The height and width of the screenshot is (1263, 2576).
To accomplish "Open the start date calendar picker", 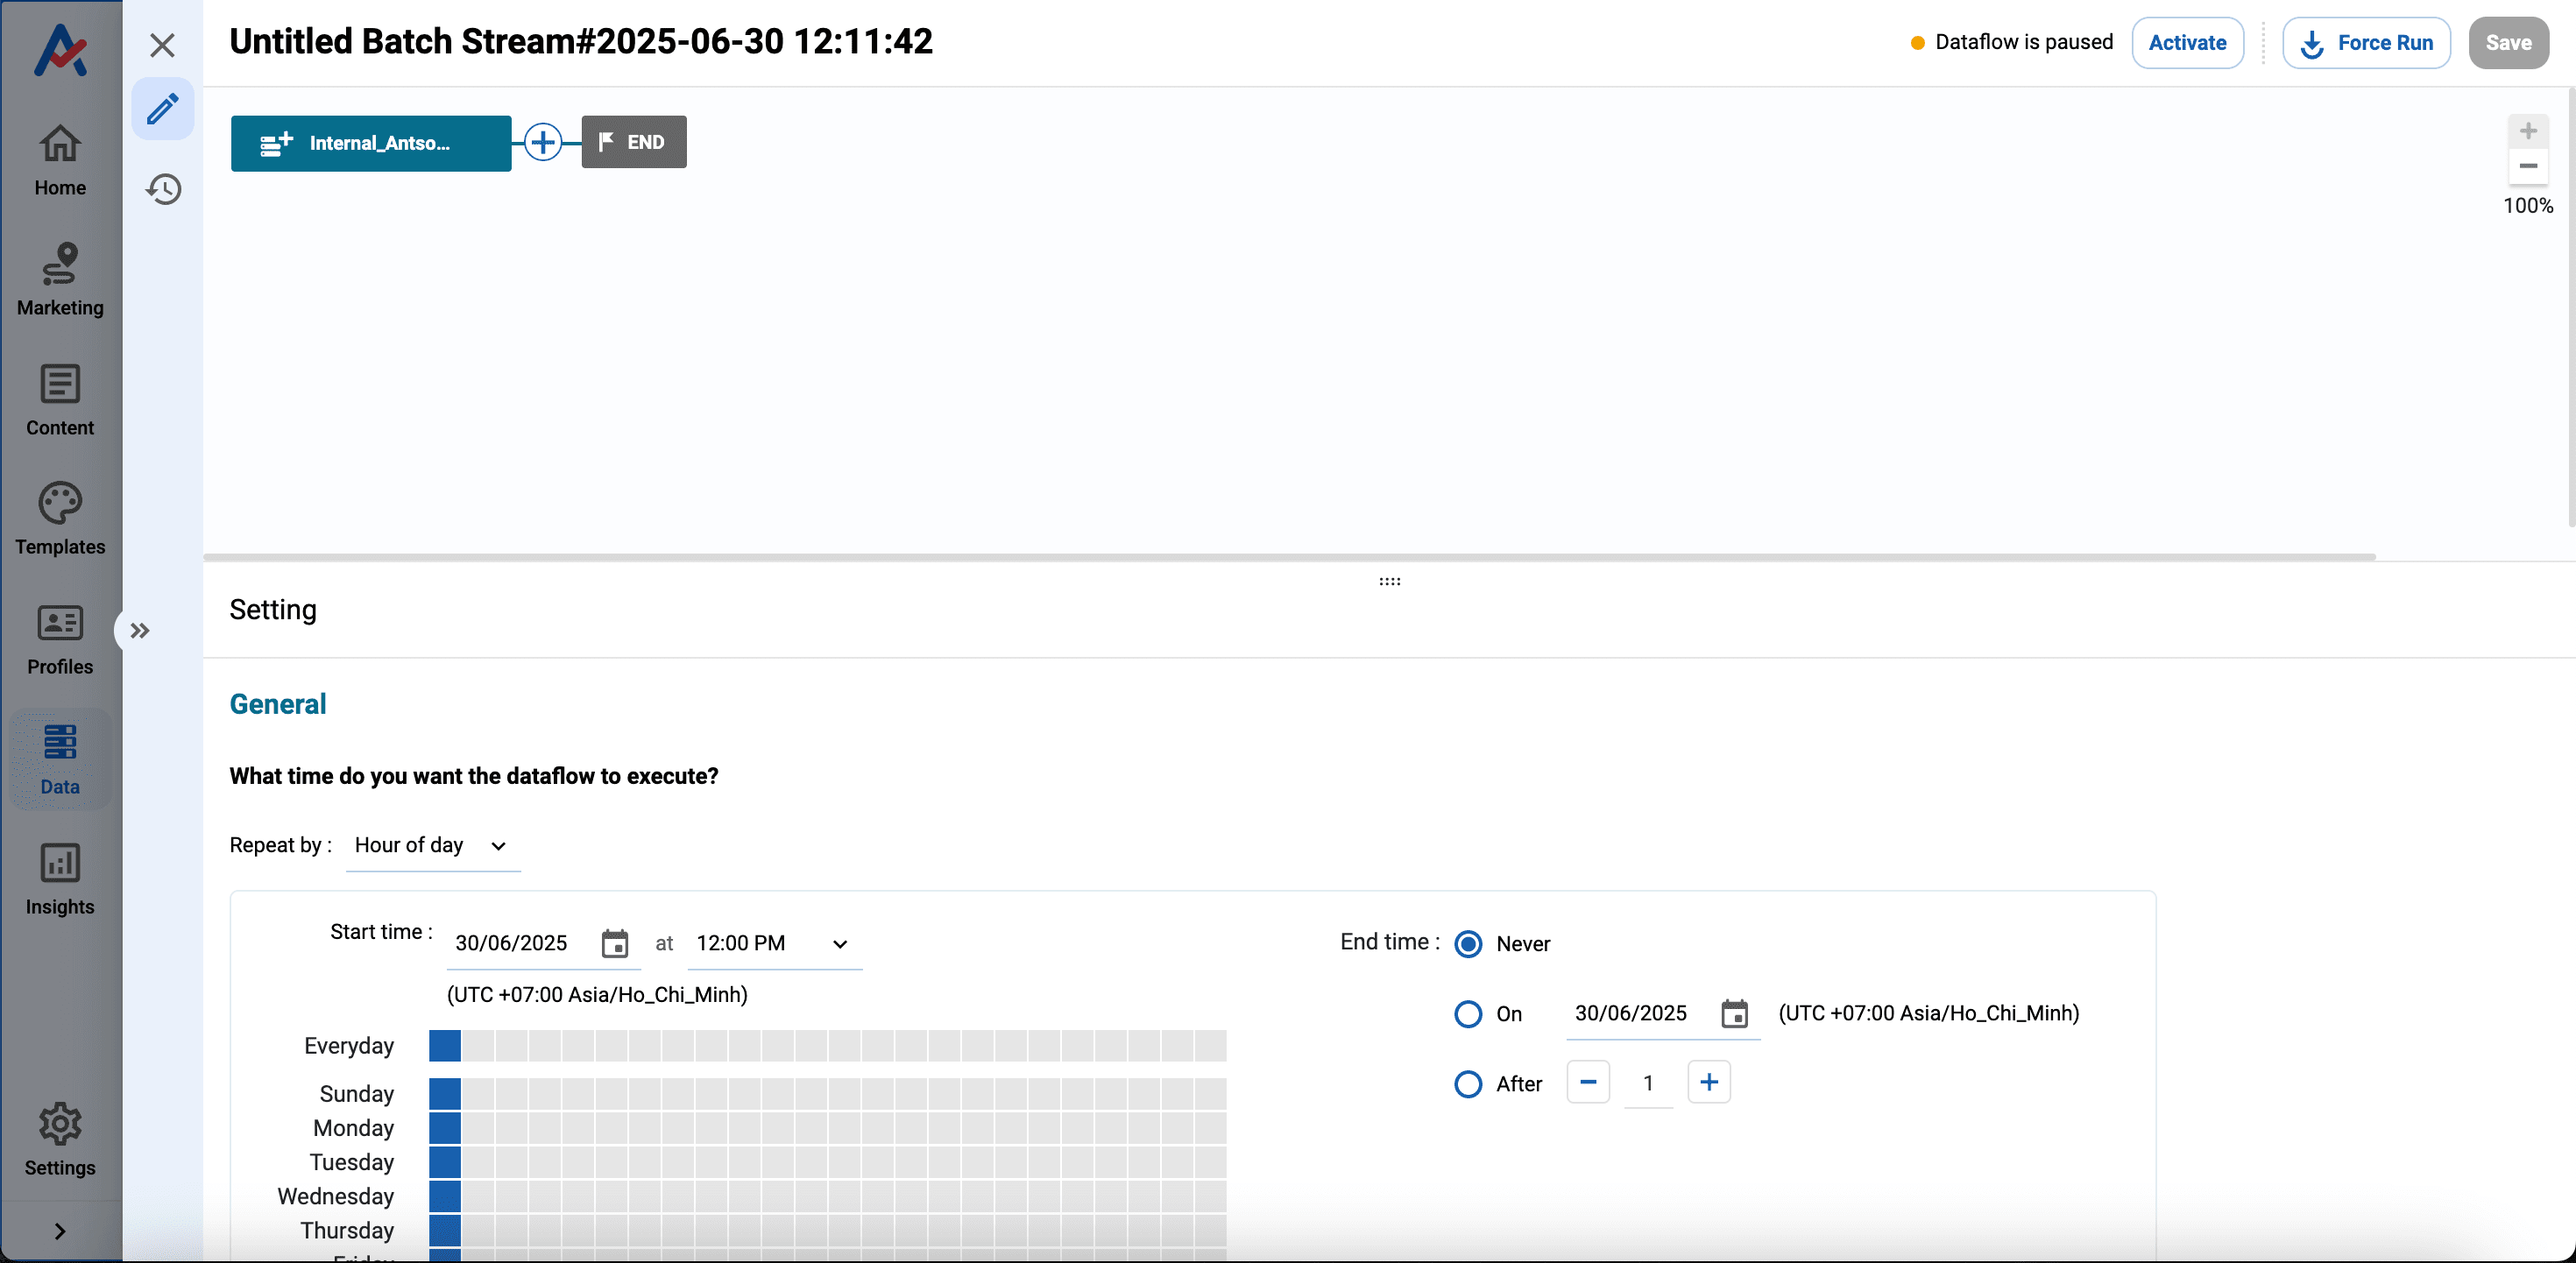I will (x=614, y=943).
